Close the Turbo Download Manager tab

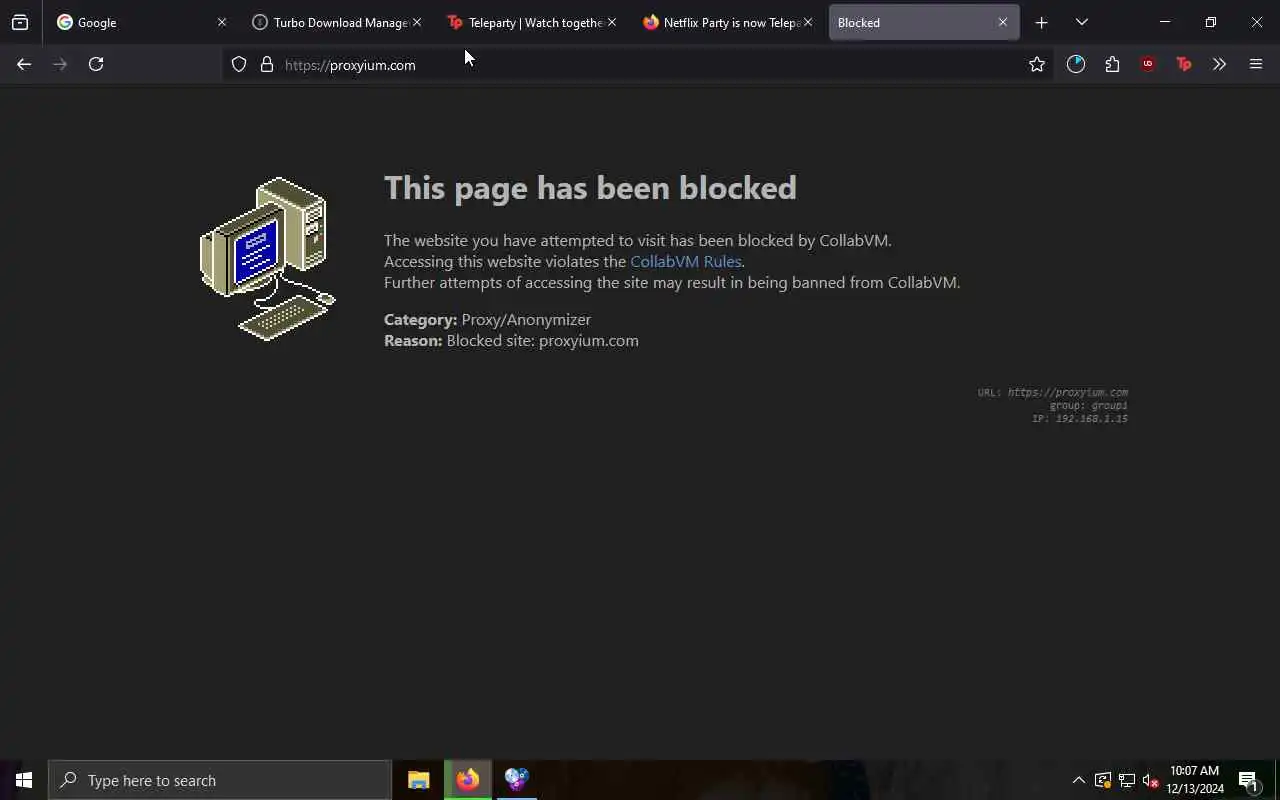pyautogui.click(x=417, y=22)
